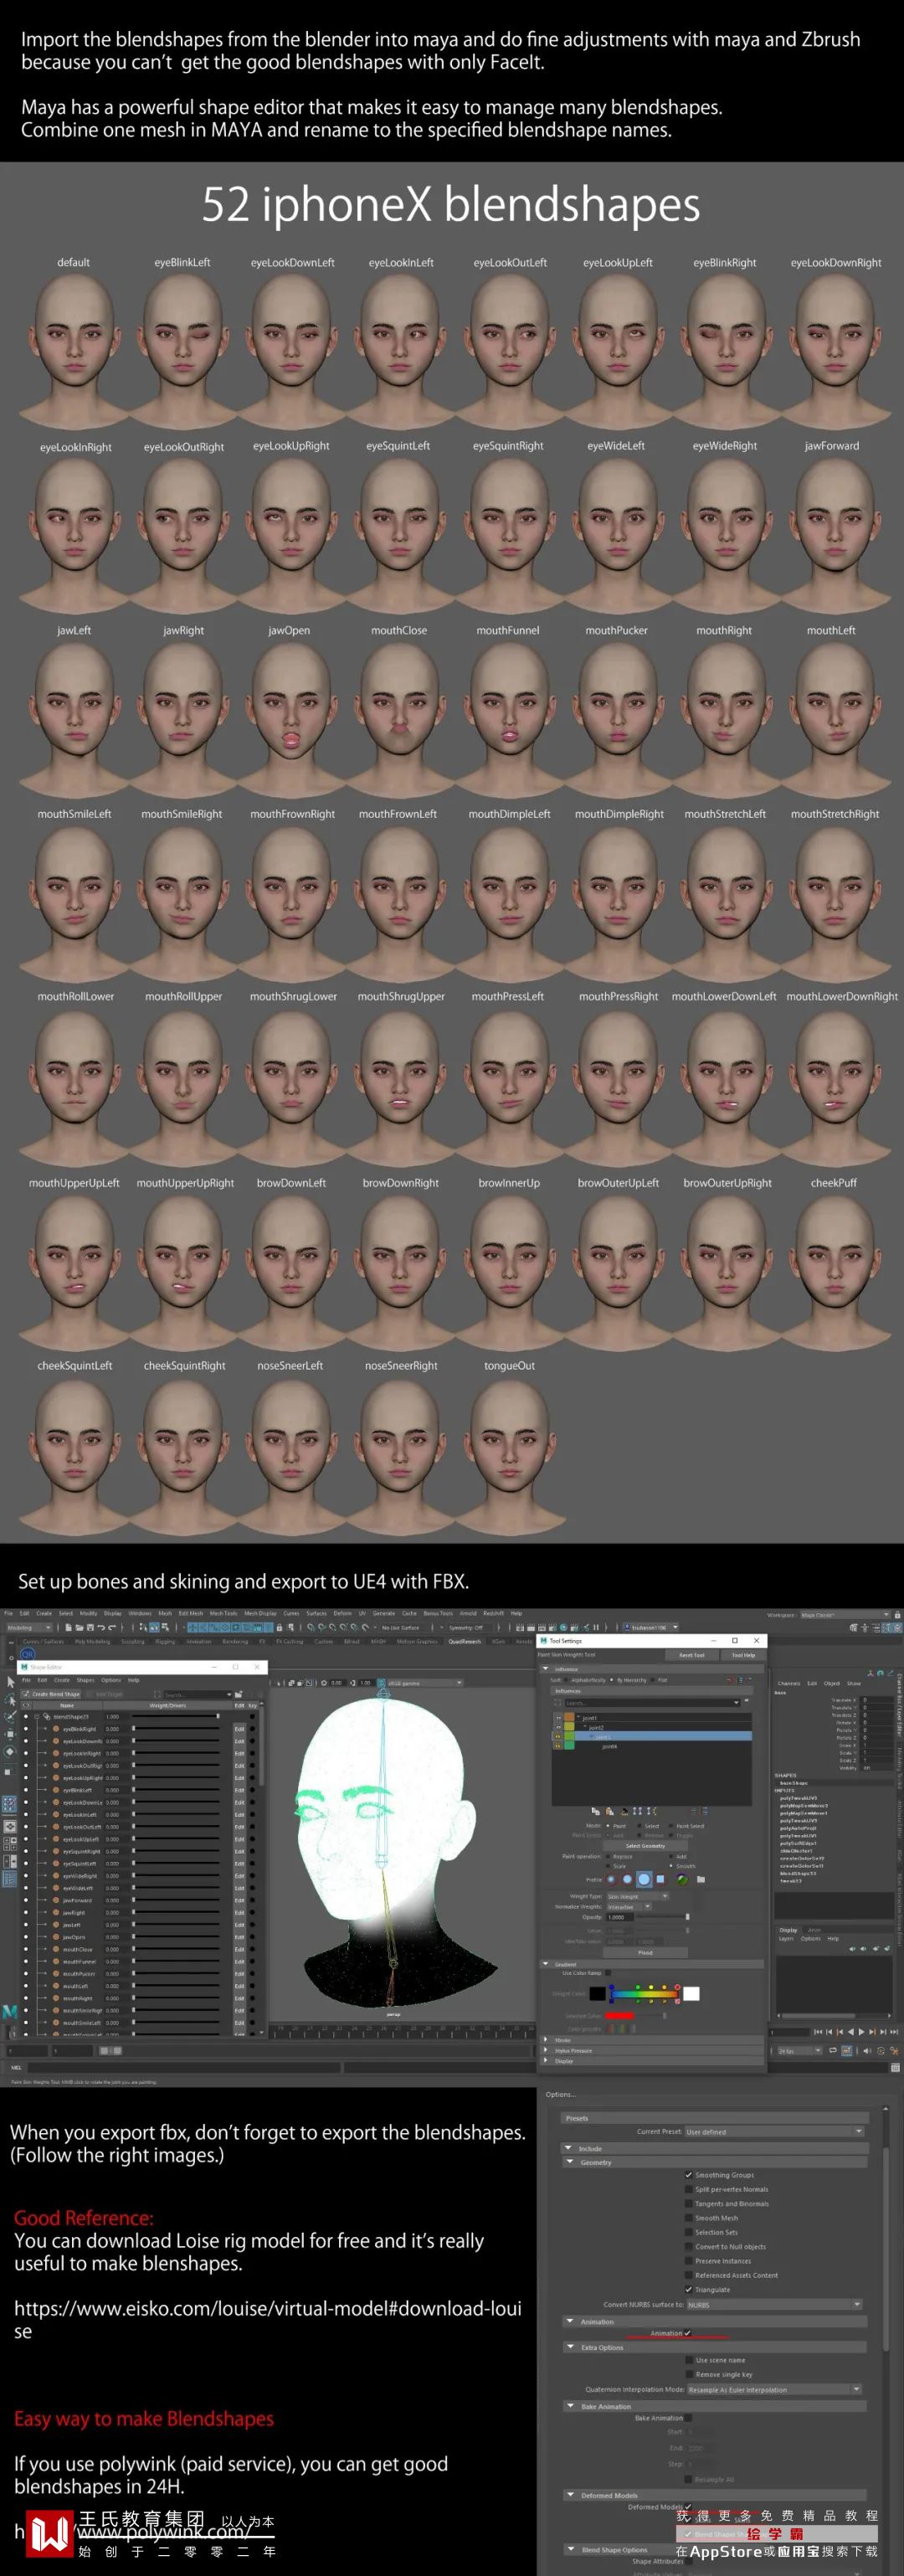Click the Play backwards button in playback controls
This screenshot has width=904, height=2576.
click(x=850, y=2032)
